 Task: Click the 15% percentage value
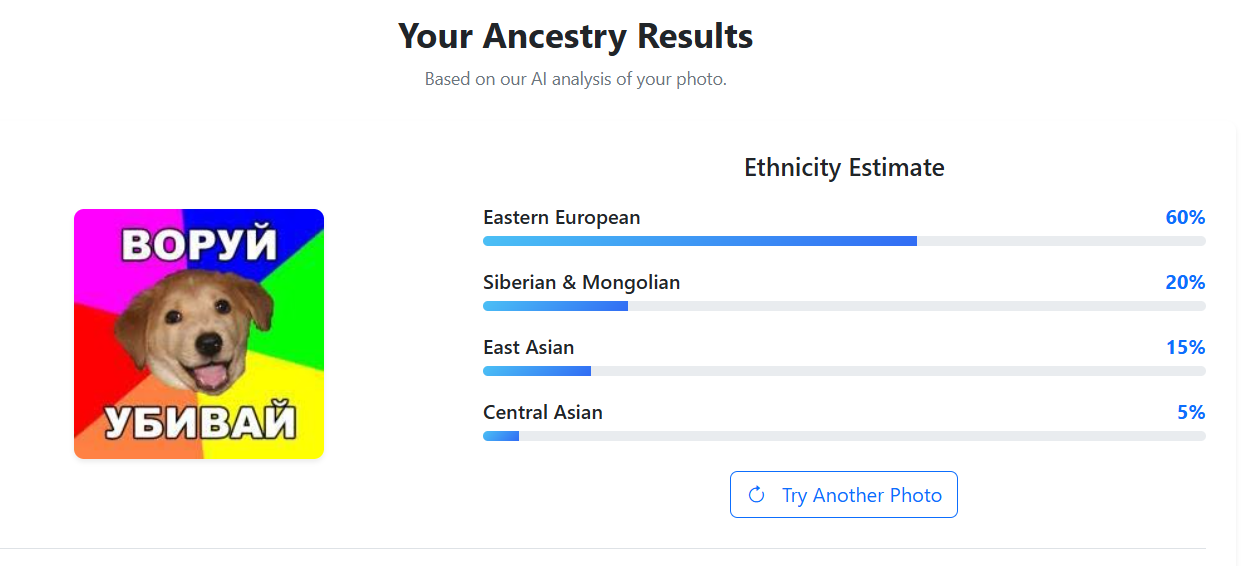pyautogui.click(x=1185, y=348)
